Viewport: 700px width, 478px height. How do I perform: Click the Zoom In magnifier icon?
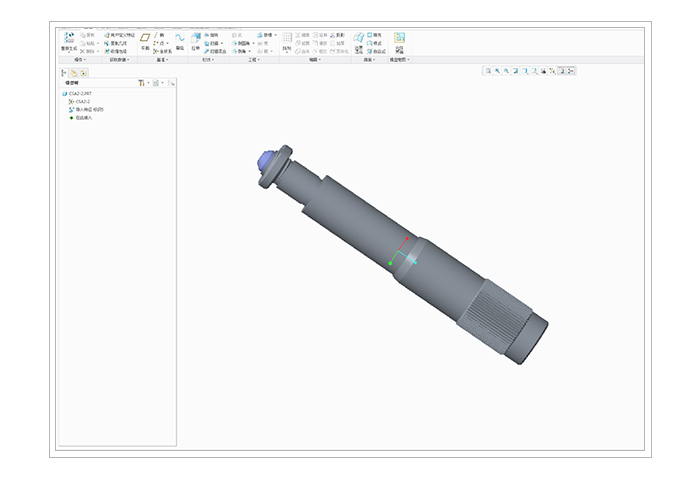tap(497, 71)
